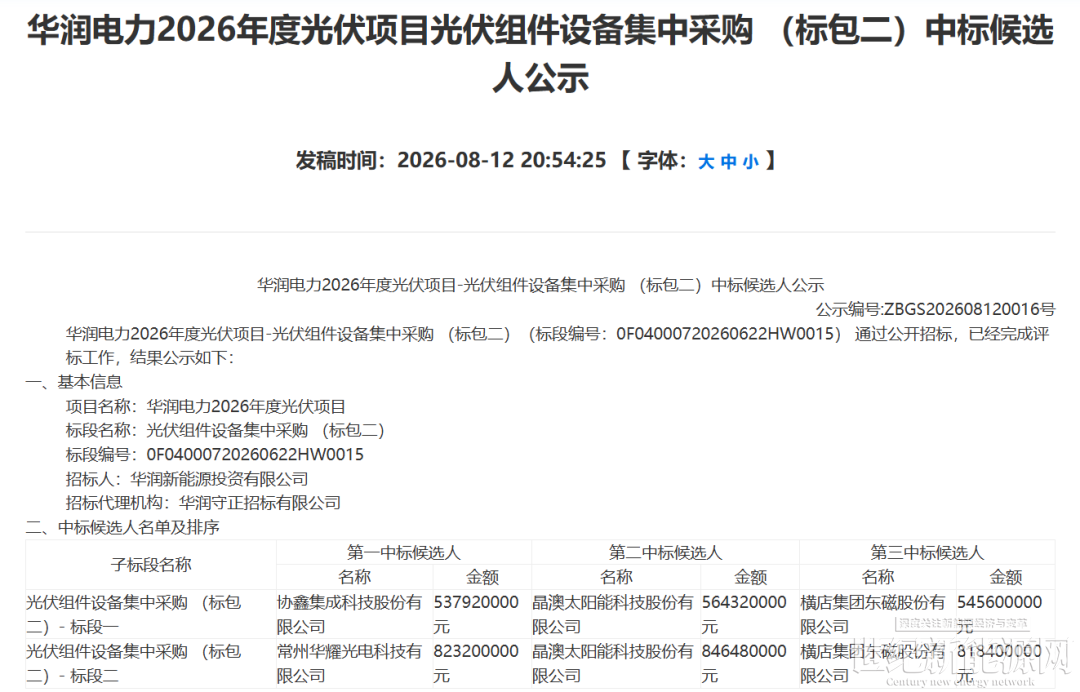This screenshot has width=1080, height=692.
Task: Click 名称 header under 第一中标候选人
Action: (x=355, y=577)
